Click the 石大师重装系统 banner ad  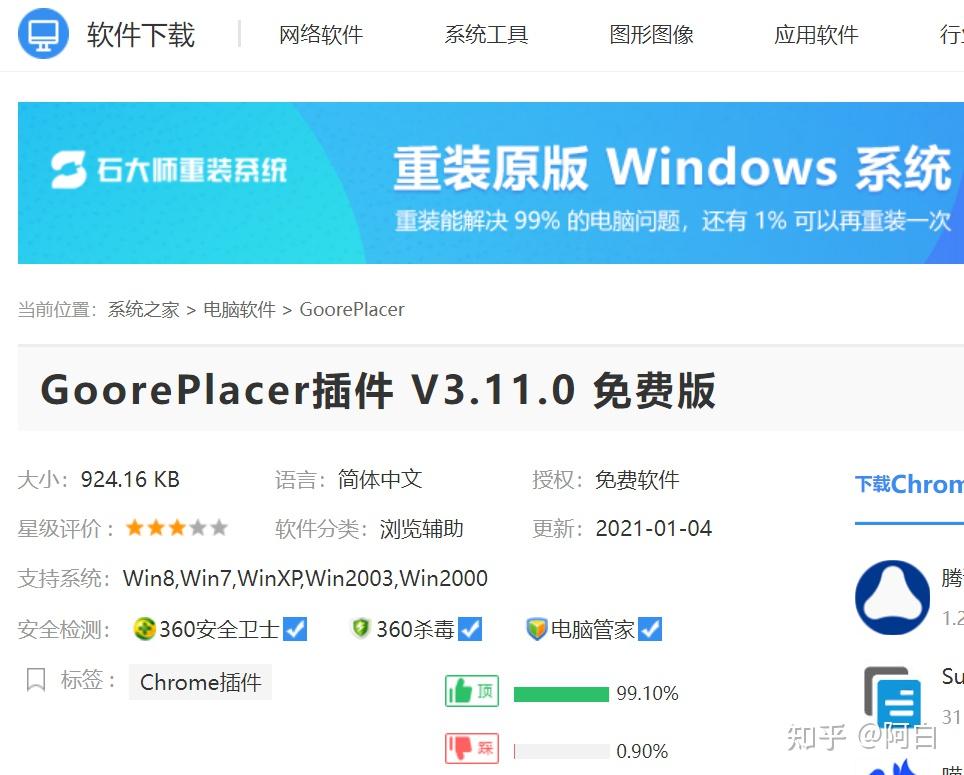pyautogui.click(x=491, y=183)
